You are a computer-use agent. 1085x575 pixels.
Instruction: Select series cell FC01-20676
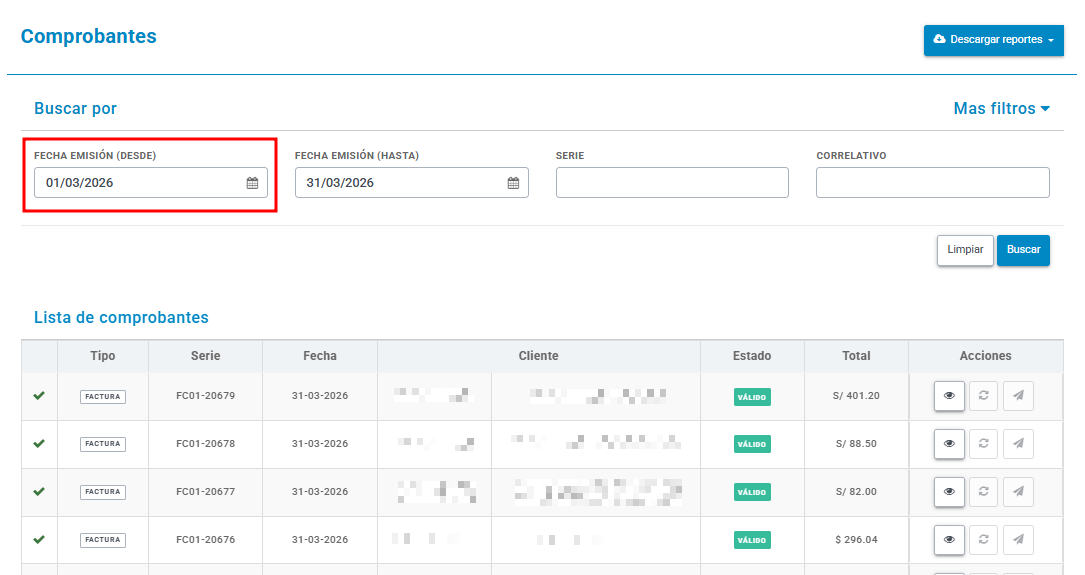[206, 540]
